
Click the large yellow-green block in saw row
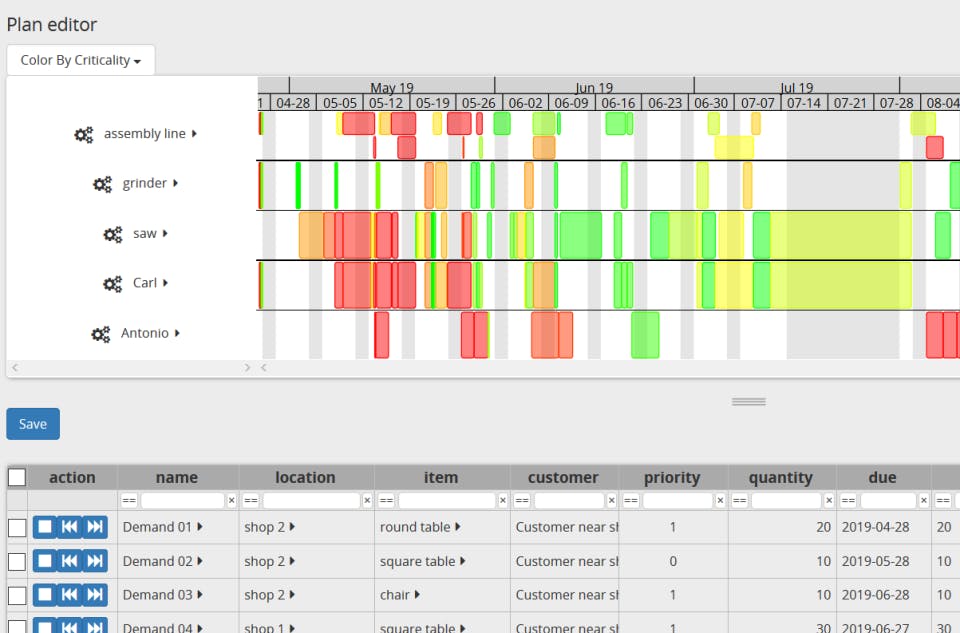tap(841, 235)
